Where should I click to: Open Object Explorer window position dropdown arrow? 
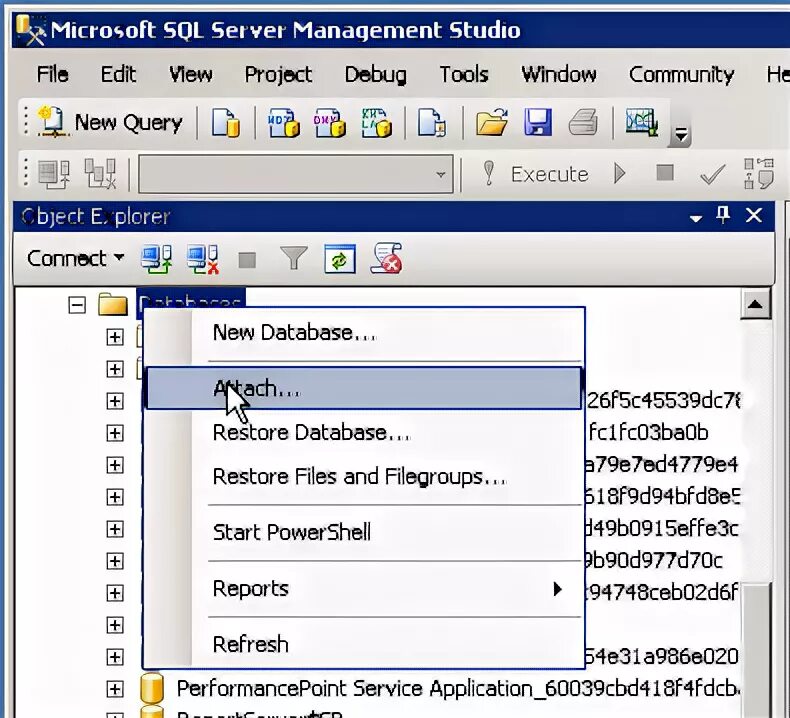pos(696,218)
